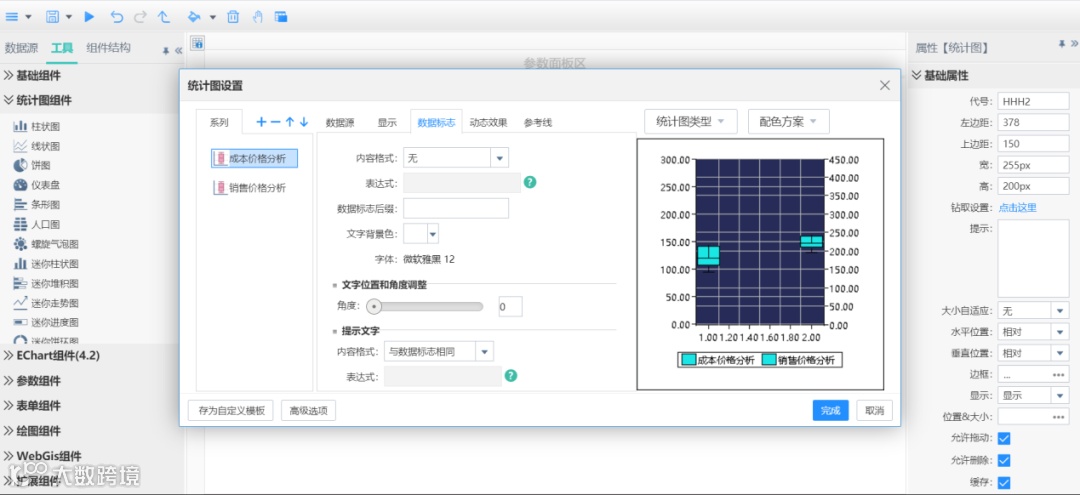Open the 边框 ellipsis field
1080x495 pixels.
[x=1033, y=375]
